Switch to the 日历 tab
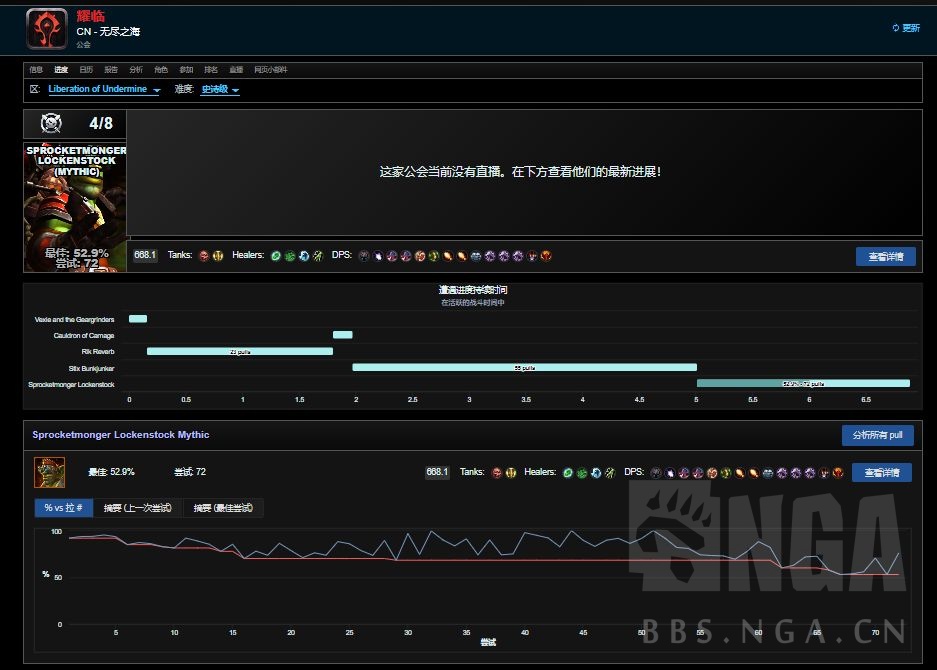This screenshot has height=670, width=937. coord(86,70)
